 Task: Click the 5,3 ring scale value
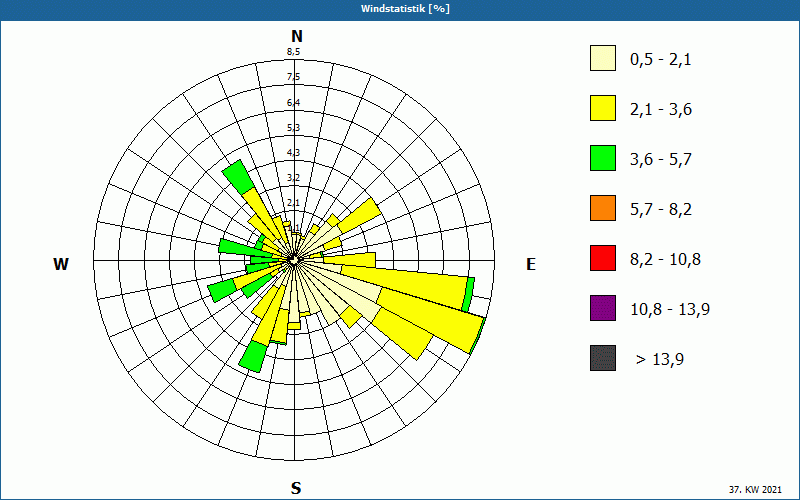pyautogui.click(x=293, y=127)
